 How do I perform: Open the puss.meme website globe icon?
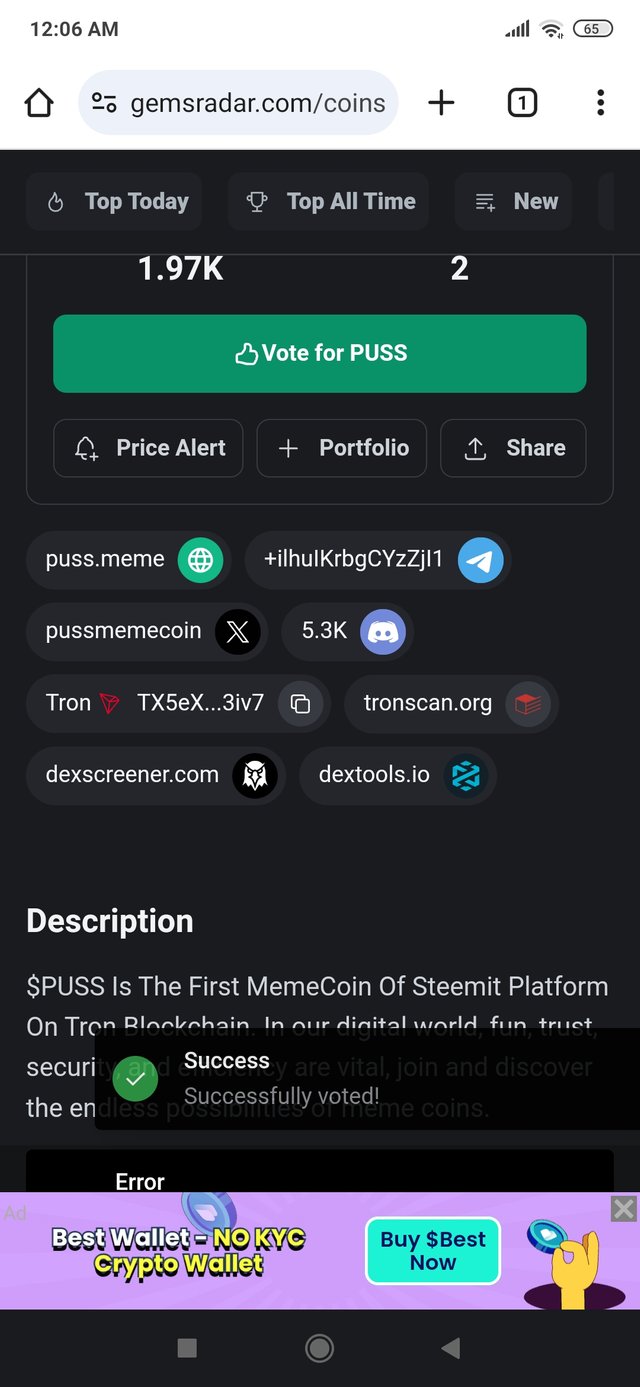200,560
